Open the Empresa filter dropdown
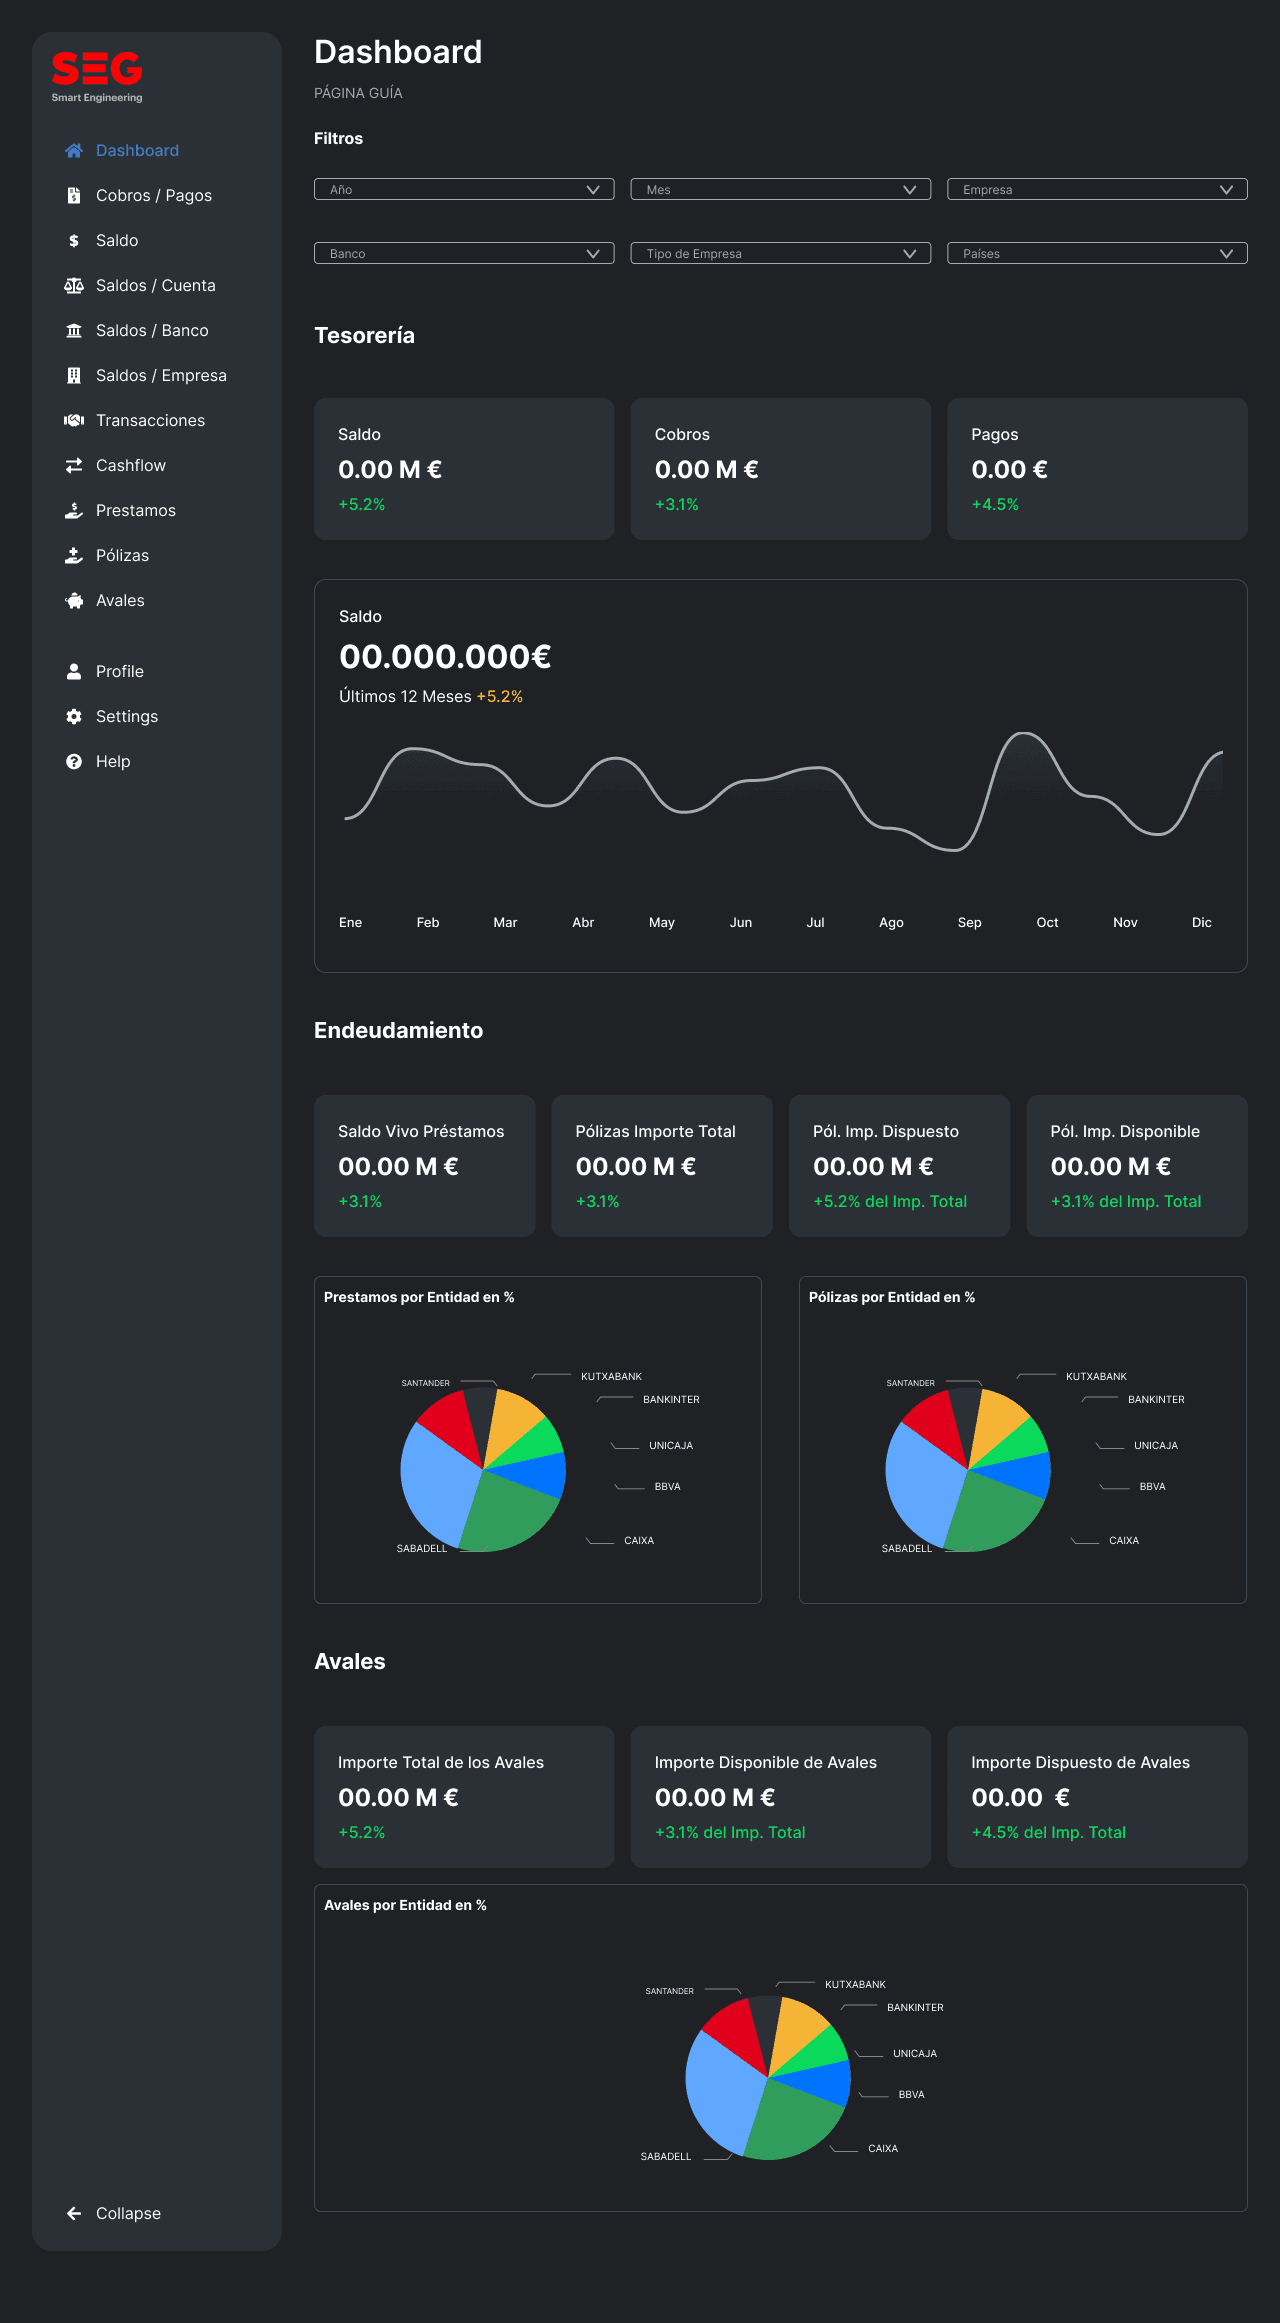Screen dimensions: 1280x2323 (1097, 190)
